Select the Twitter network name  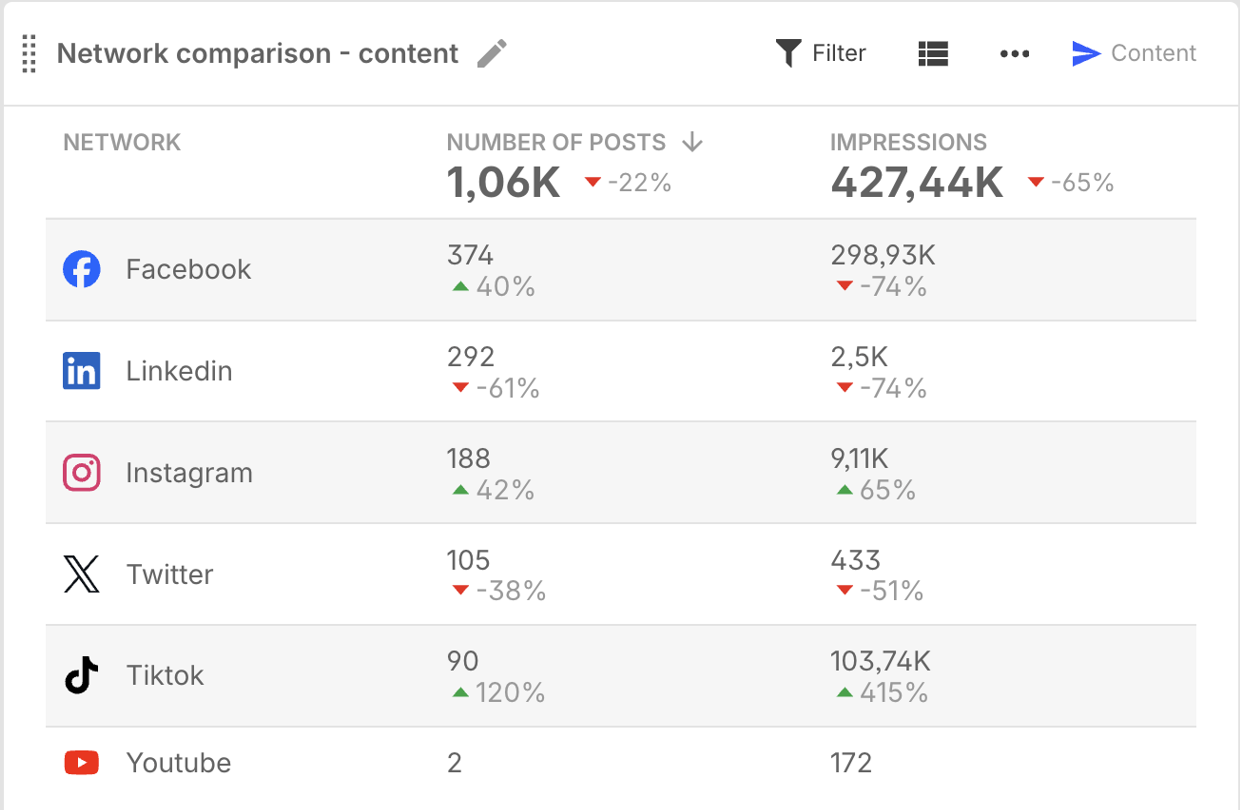coord(169,574)
